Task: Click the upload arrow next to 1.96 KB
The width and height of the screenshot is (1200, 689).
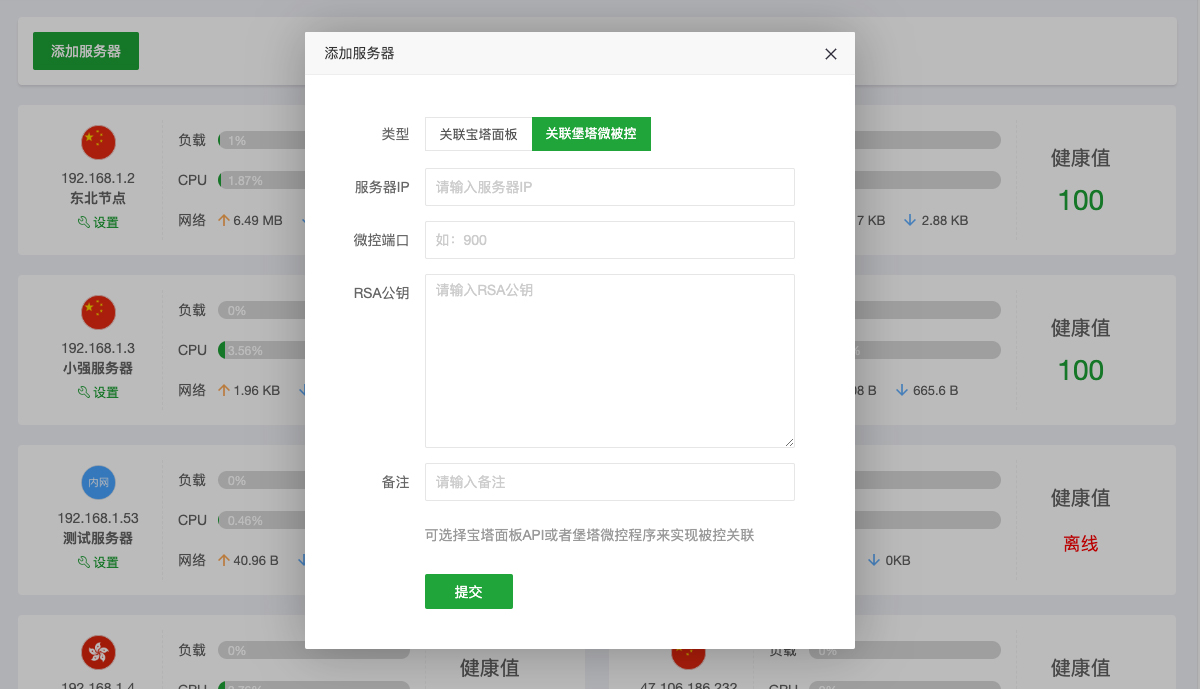Action: pyautogui.click(x=224, y=390)
